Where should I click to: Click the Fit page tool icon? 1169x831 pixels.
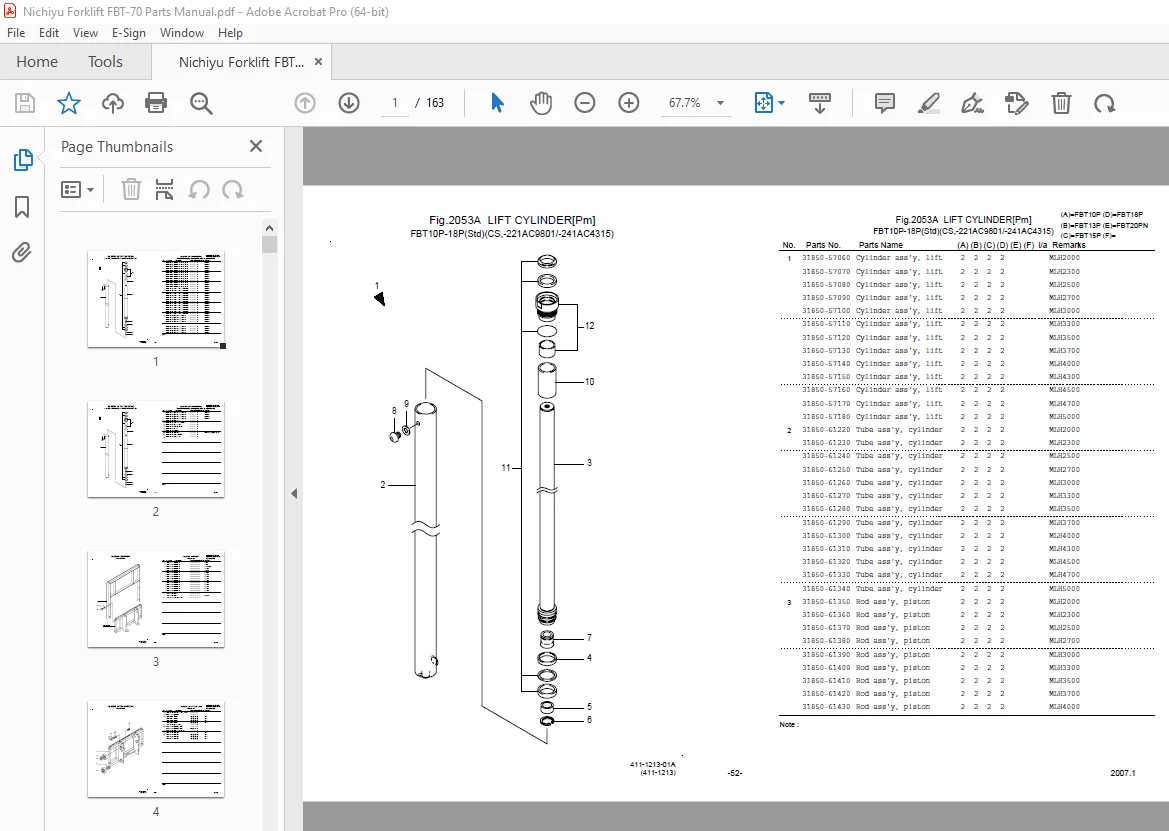764,103
